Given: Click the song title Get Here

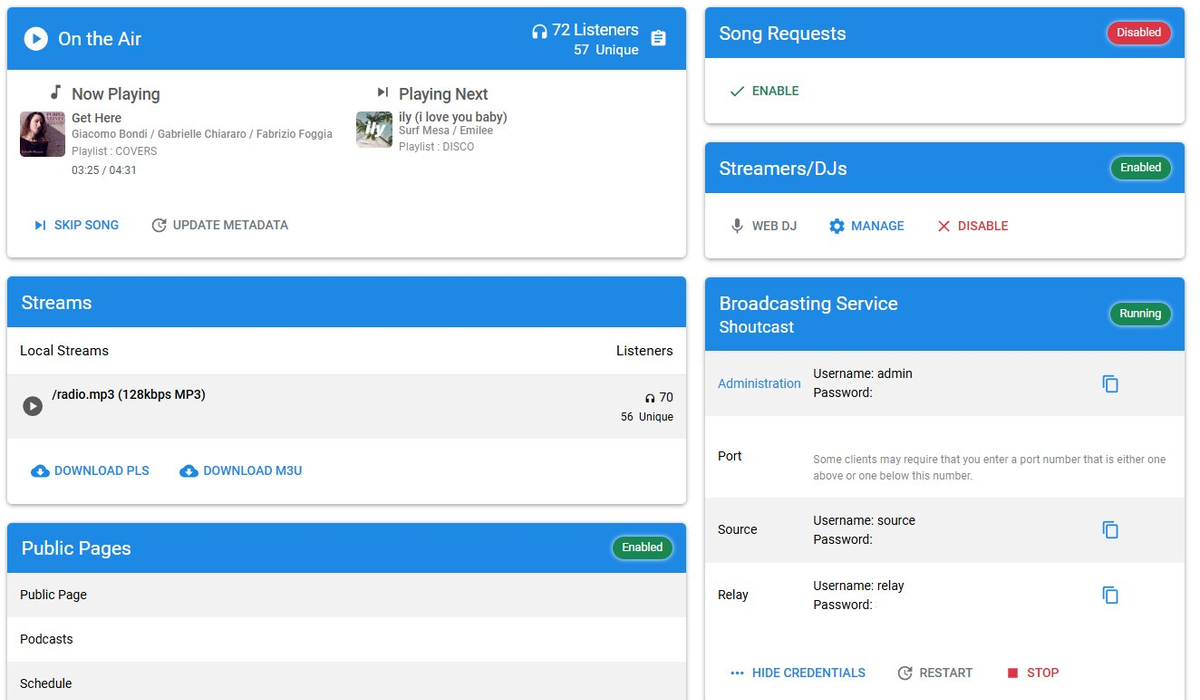Looking at the screenshot, I should 96,118.
